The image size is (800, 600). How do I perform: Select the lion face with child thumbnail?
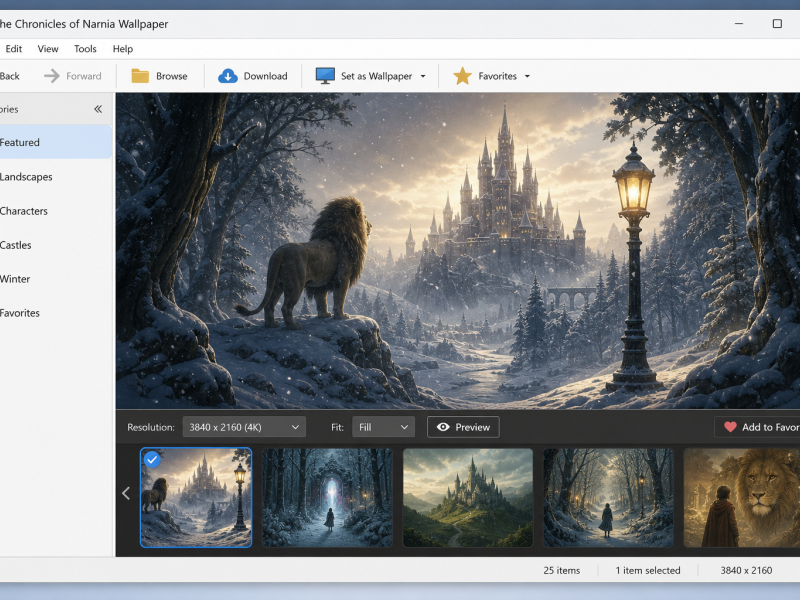(742, 497)
